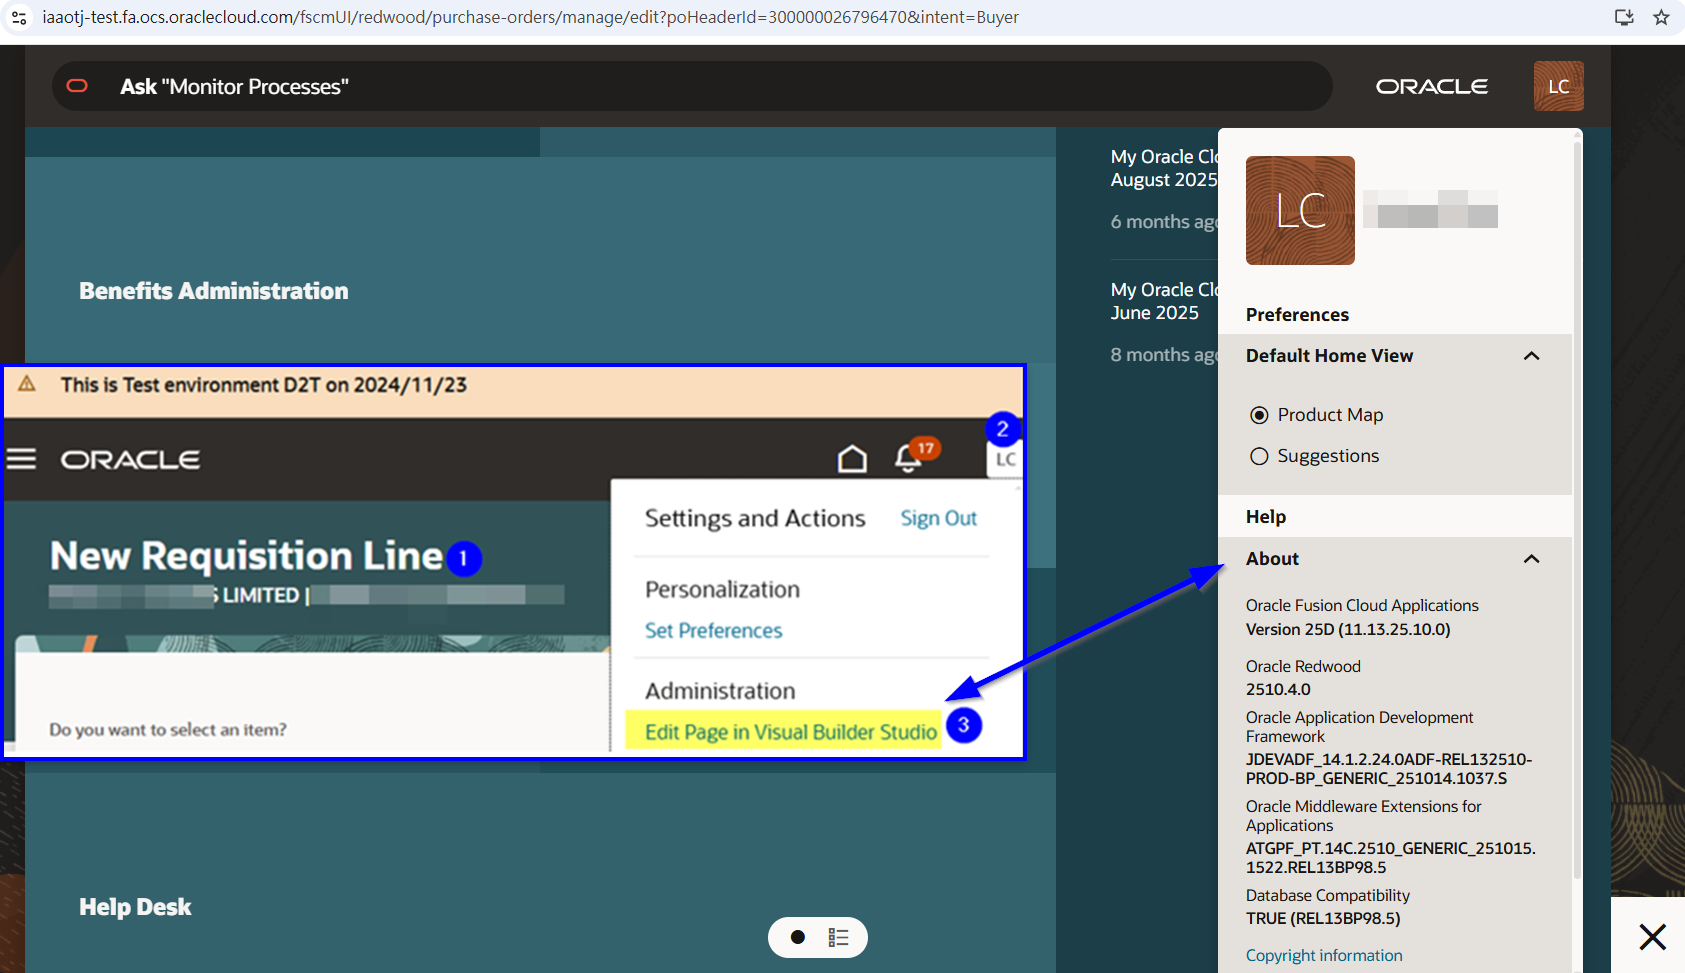This screenshot has height=973, width=1685.
Task: Click in the Ask "Monitor Processes" search field
Action: coord(692,86)
